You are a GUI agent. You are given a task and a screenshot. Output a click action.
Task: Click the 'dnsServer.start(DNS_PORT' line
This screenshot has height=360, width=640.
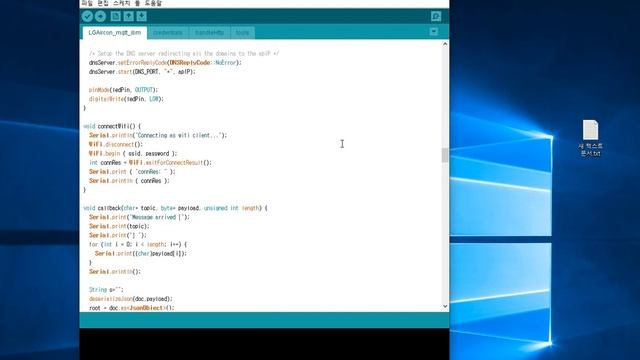coord(142,71)
